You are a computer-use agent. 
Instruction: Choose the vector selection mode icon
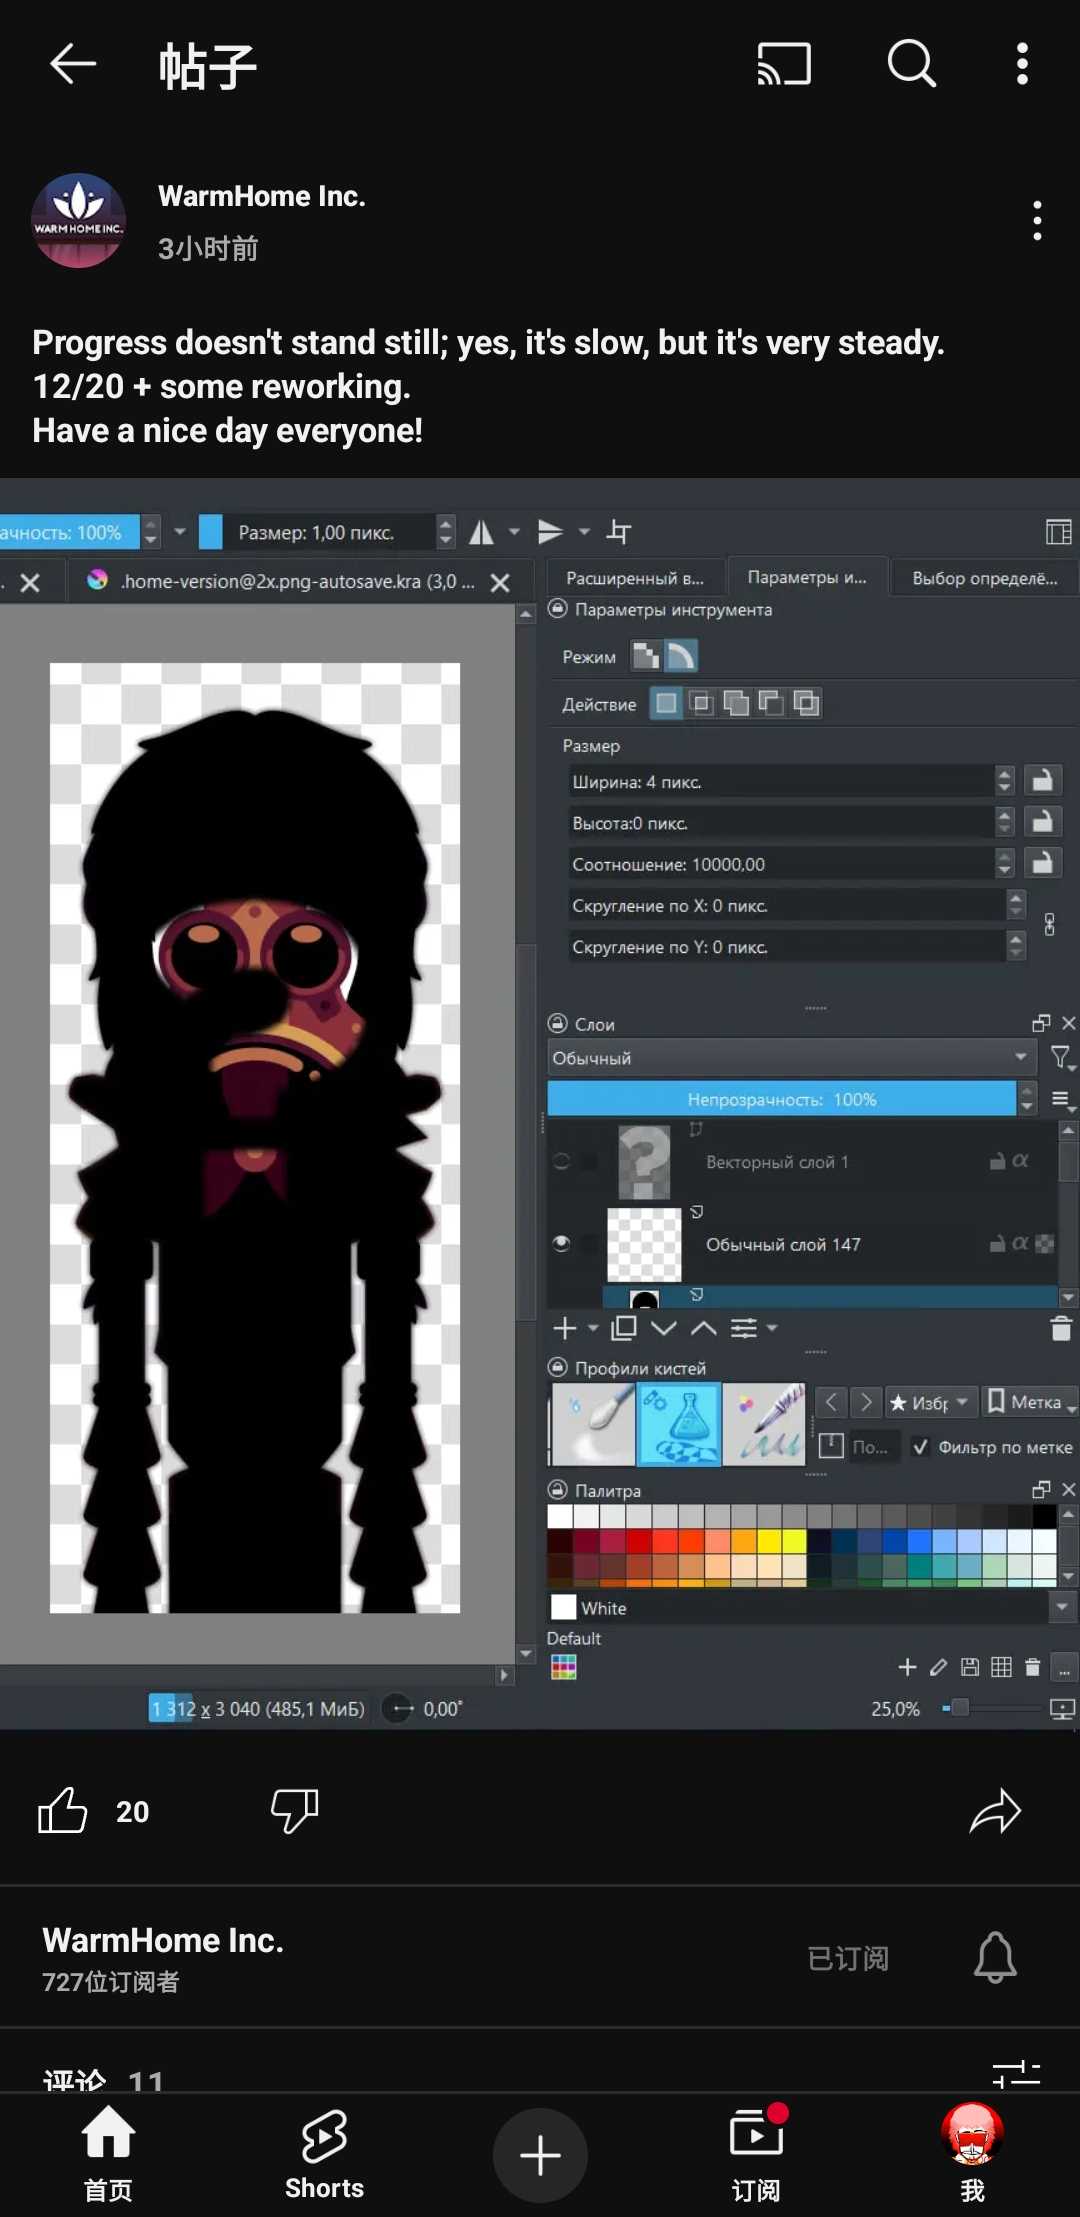(681, 656)
